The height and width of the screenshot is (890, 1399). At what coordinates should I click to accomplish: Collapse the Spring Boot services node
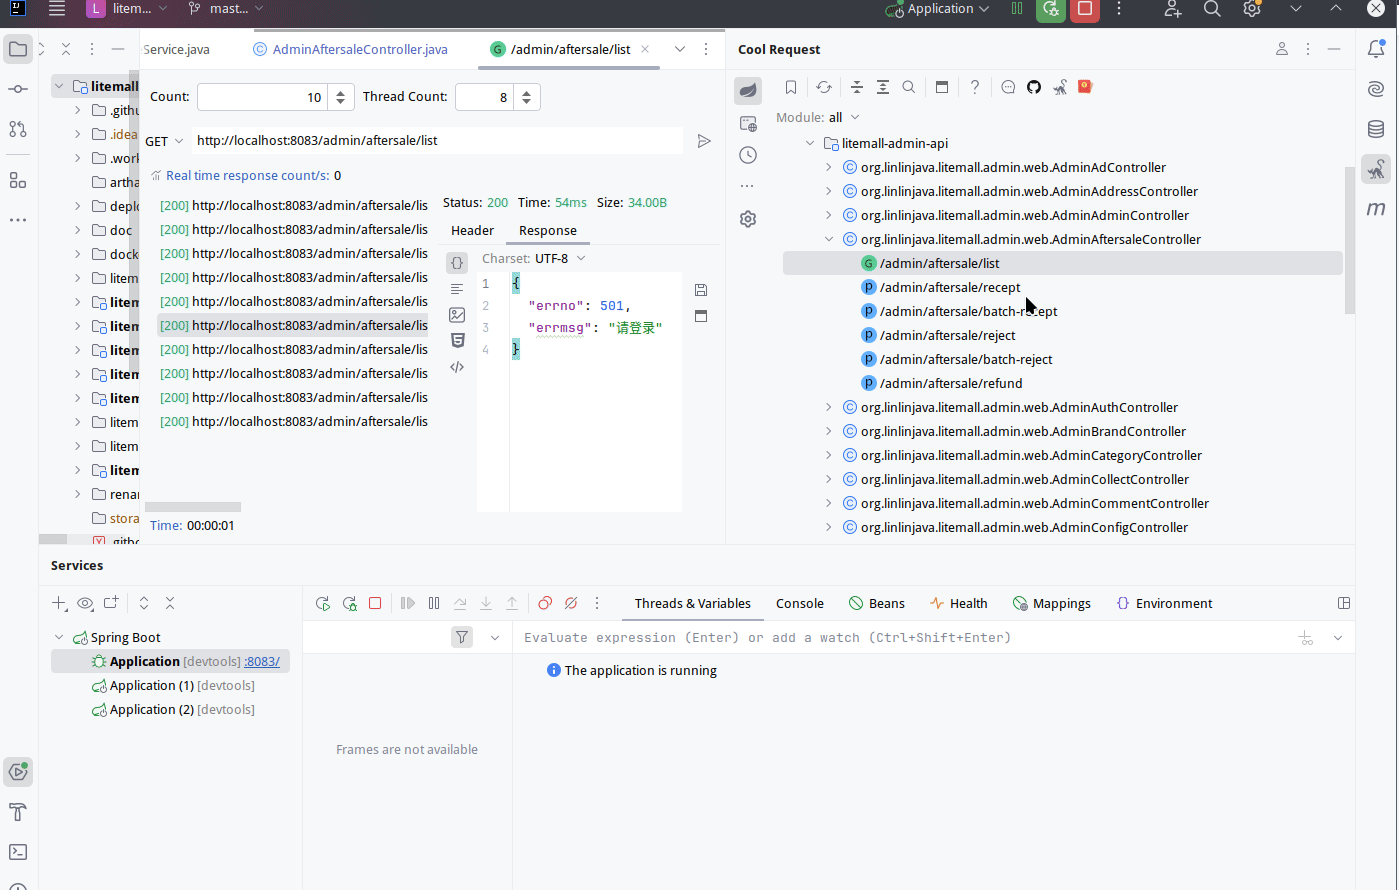click(x=58, y=637)
